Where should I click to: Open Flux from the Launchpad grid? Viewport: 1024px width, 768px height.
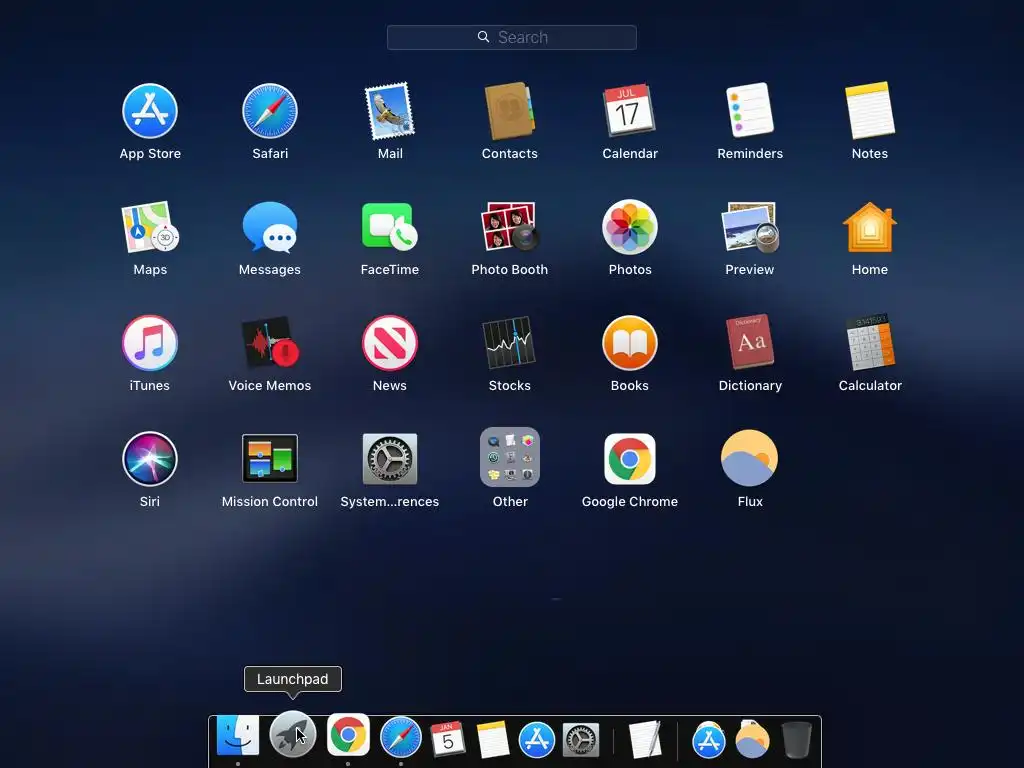750,458
